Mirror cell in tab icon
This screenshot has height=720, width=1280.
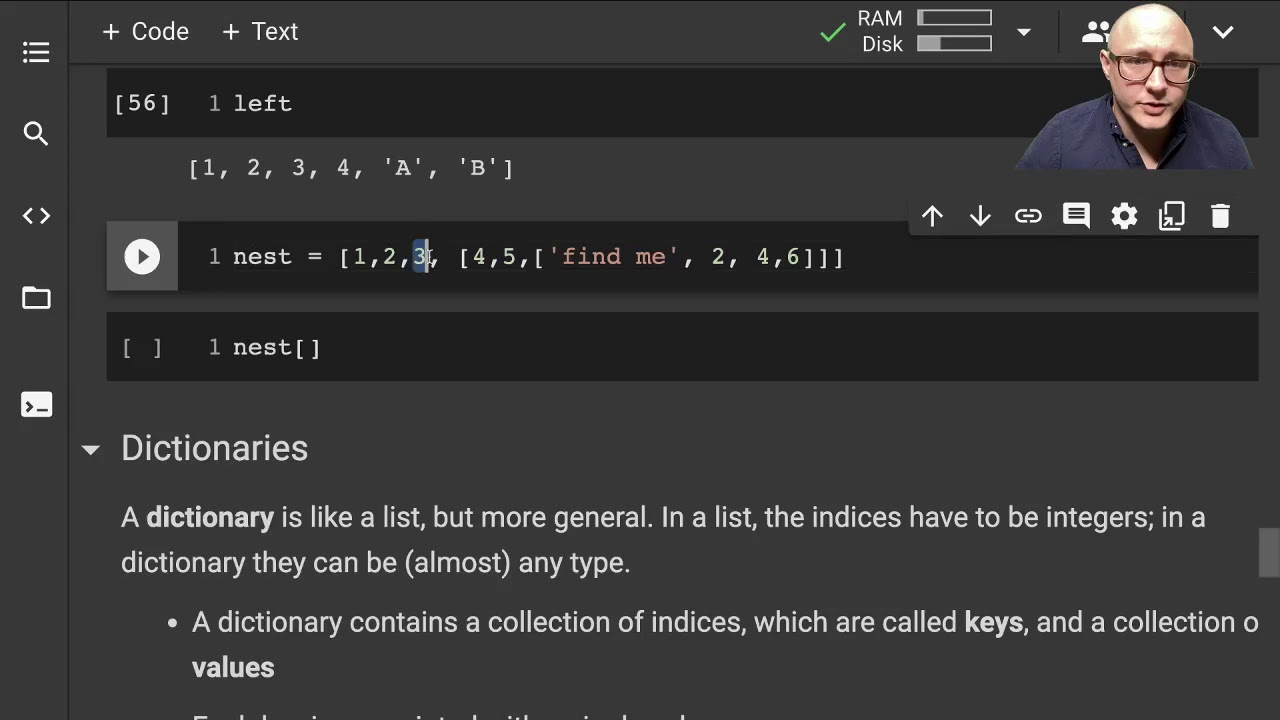pos(1172,216)
